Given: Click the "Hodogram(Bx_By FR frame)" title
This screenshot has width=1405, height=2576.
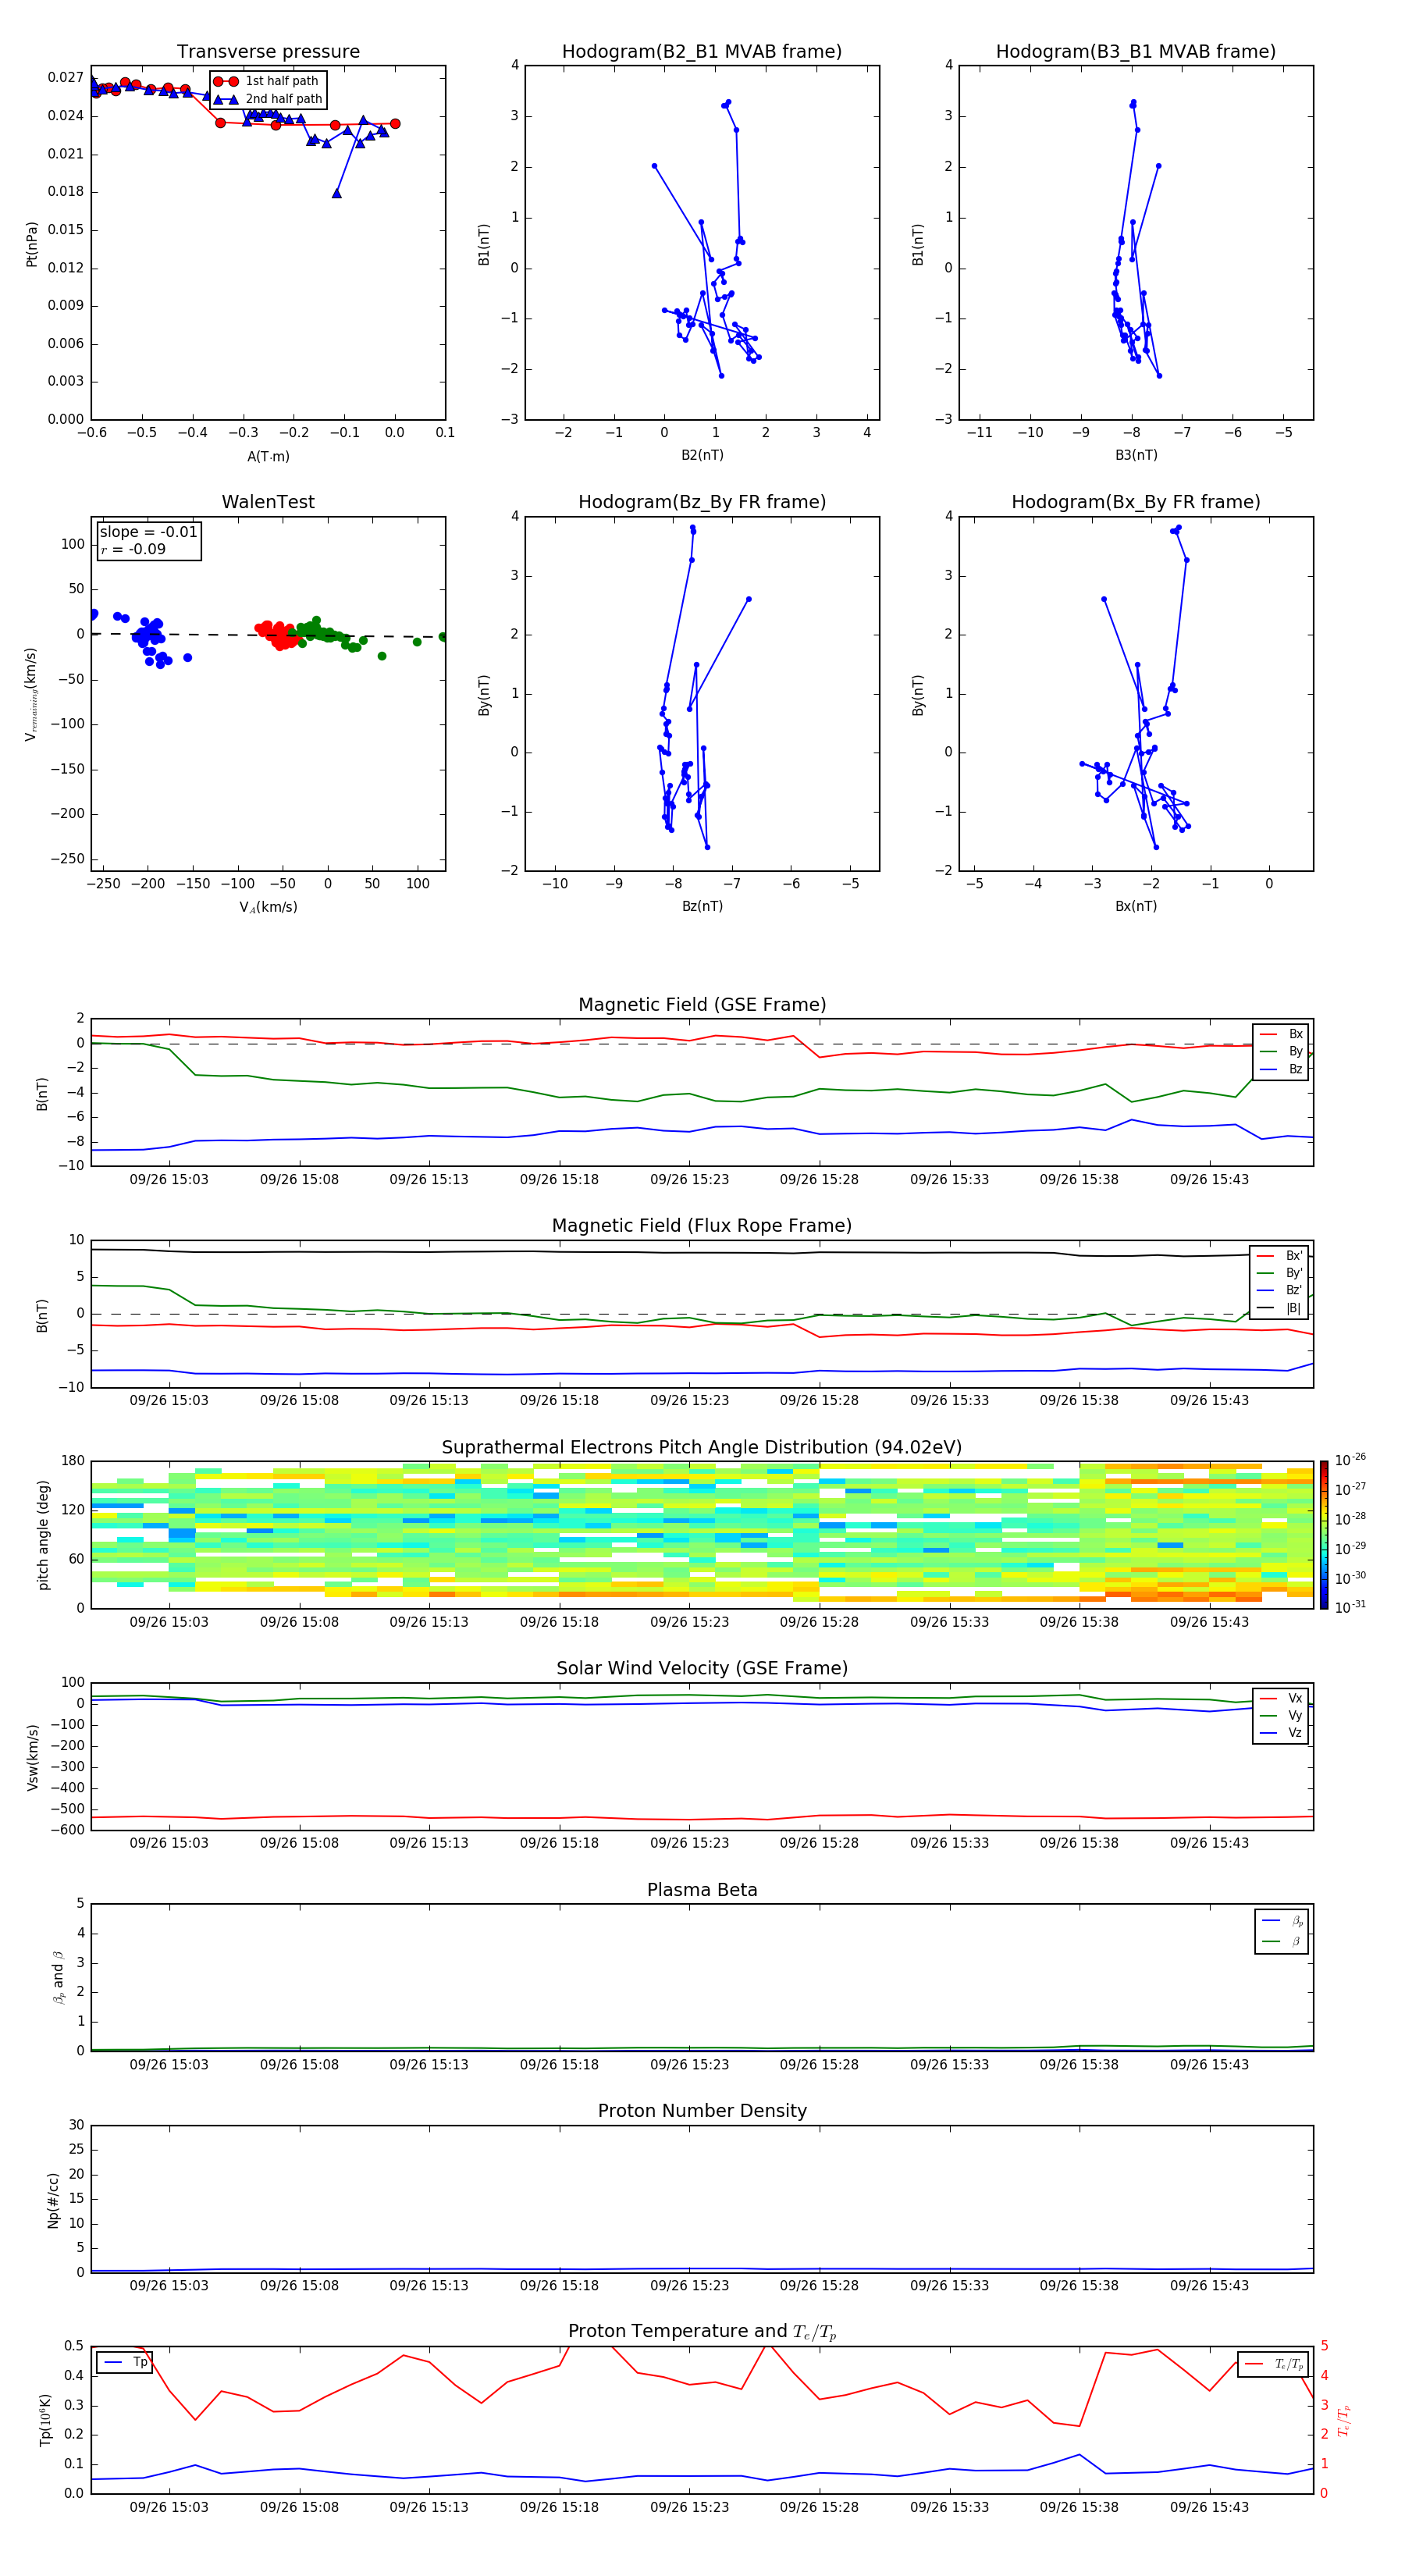Looking at the screenshot, I should (x=1136, y=502).
